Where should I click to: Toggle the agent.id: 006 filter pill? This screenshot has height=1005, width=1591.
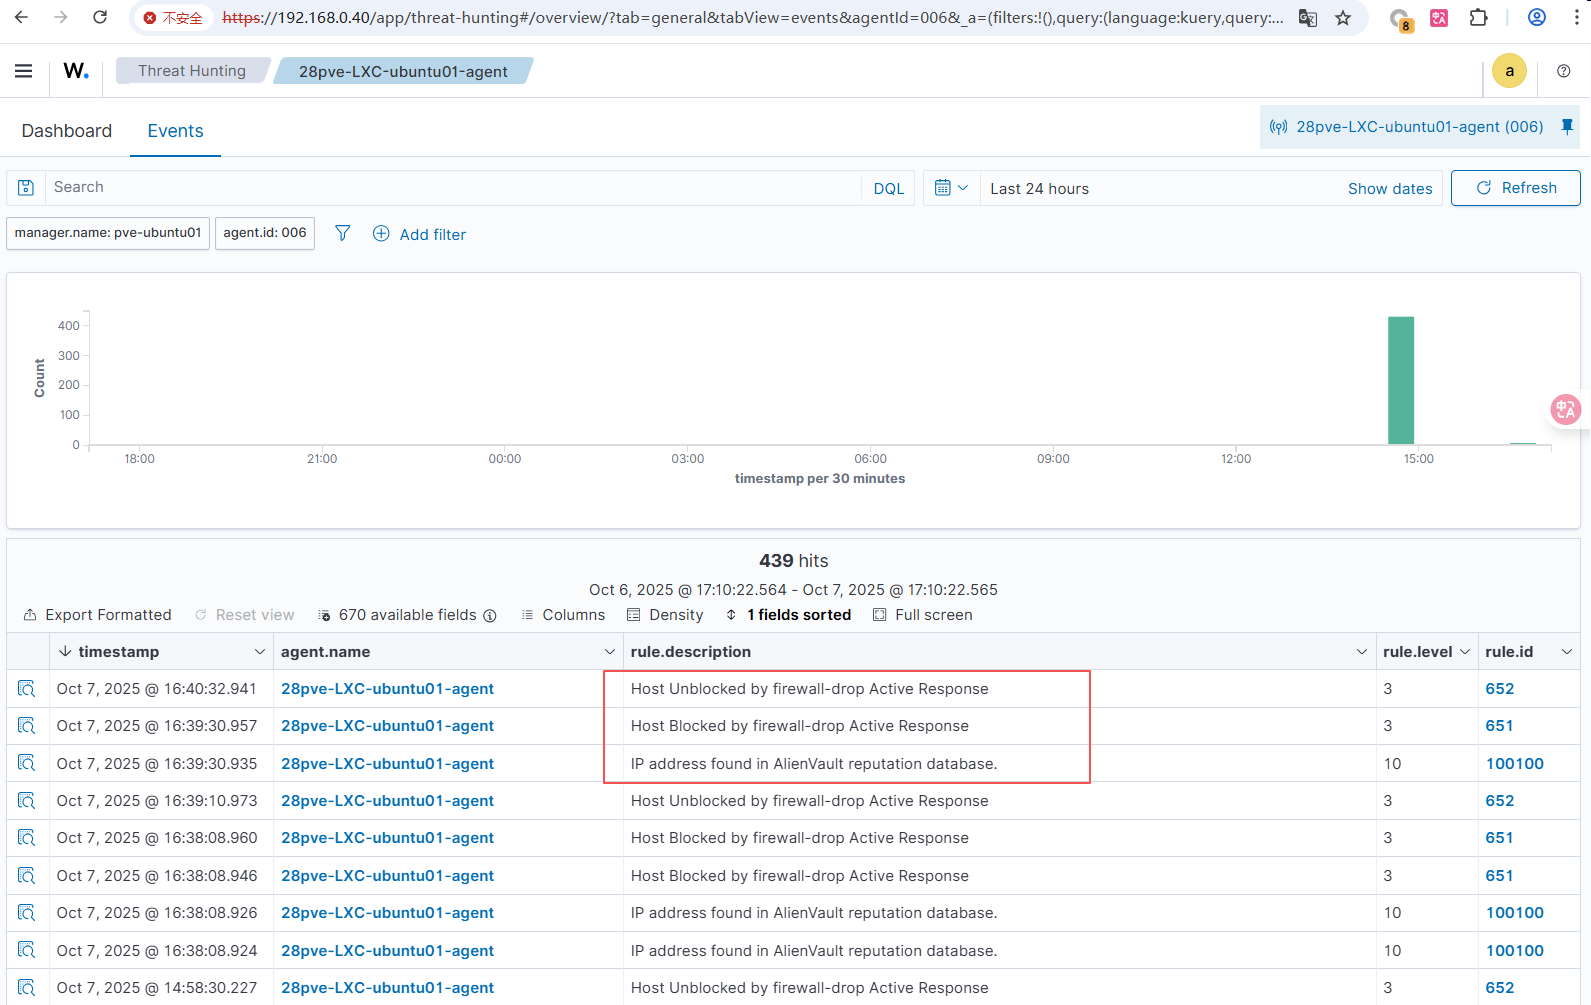(x=265, y=233)
